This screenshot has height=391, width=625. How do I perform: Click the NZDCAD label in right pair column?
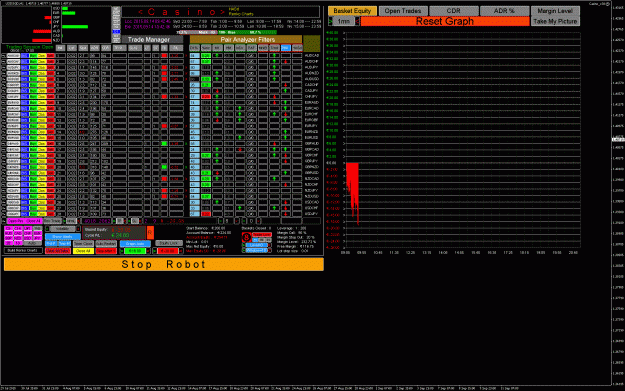click(x=311, y=179)
